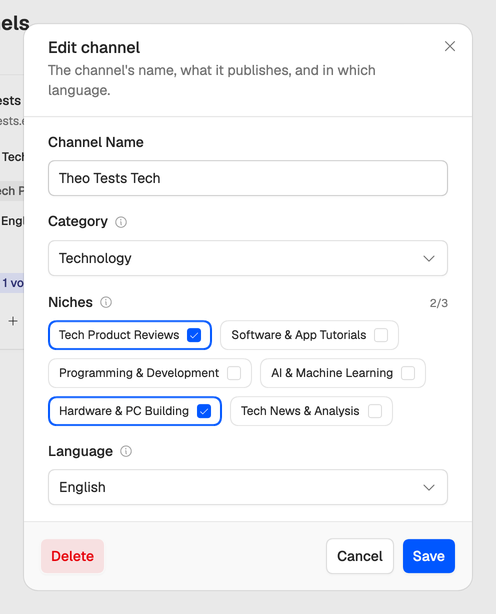Click the Category info icon

click(x=121, y=222)
